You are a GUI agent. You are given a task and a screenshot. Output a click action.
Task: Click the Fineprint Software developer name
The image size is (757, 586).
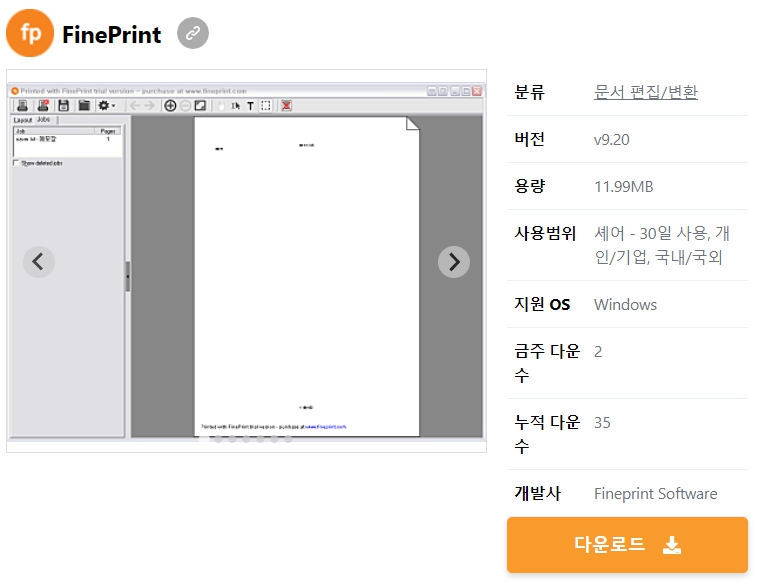(655, 493)
